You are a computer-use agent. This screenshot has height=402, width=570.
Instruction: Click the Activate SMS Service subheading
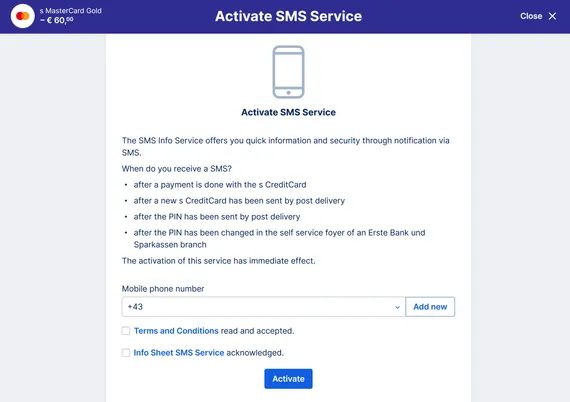(x=288, y=112)
